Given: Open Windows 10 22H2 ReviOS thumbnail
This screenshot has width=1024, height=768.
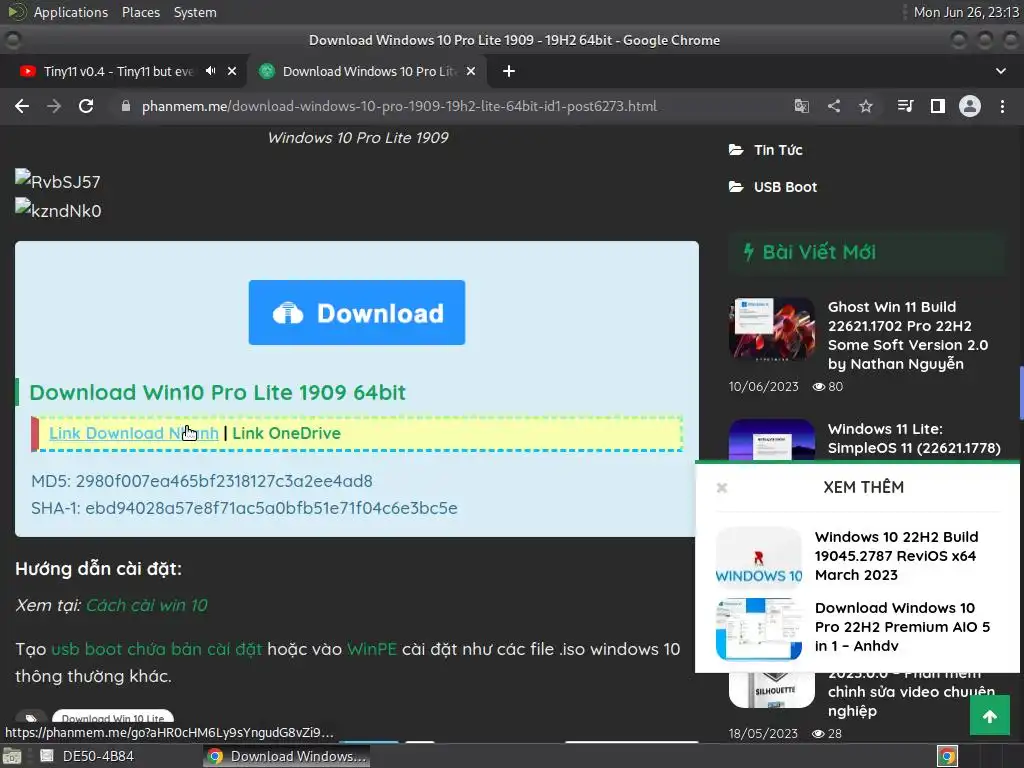Looking at the screenshot, I should 758,558.
